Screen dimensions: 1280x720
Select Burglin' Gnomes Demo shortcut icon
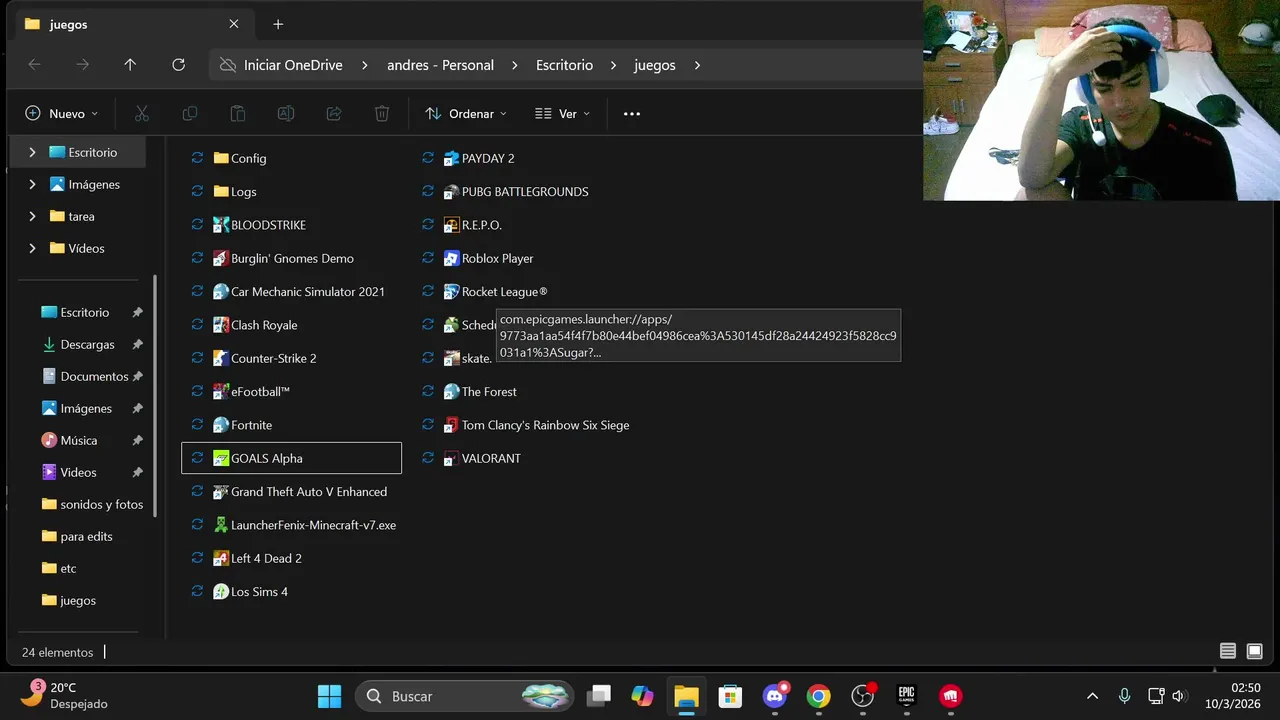point(221,258)
